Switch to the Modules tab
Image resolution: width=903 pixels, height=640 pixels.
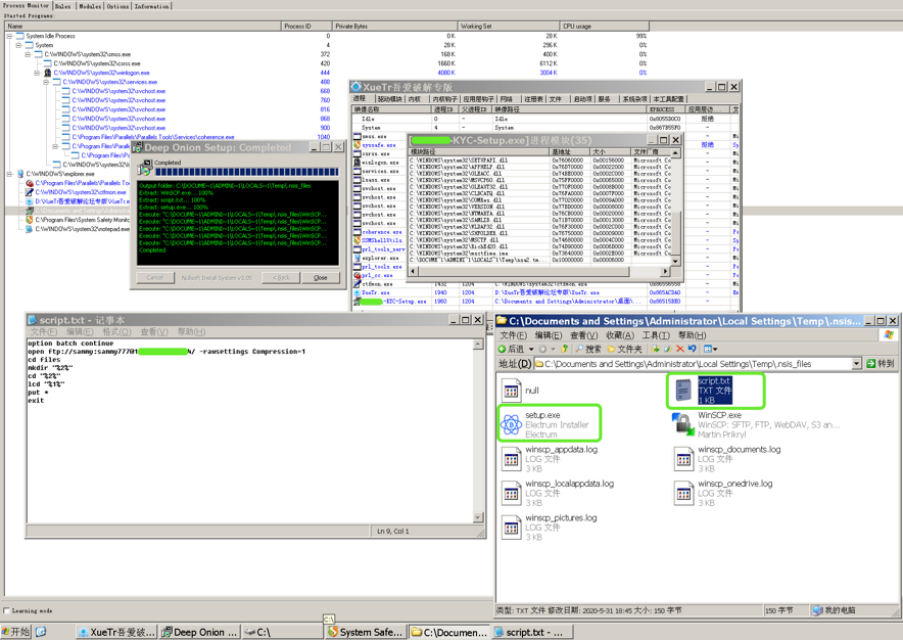(x=89, y=5)
